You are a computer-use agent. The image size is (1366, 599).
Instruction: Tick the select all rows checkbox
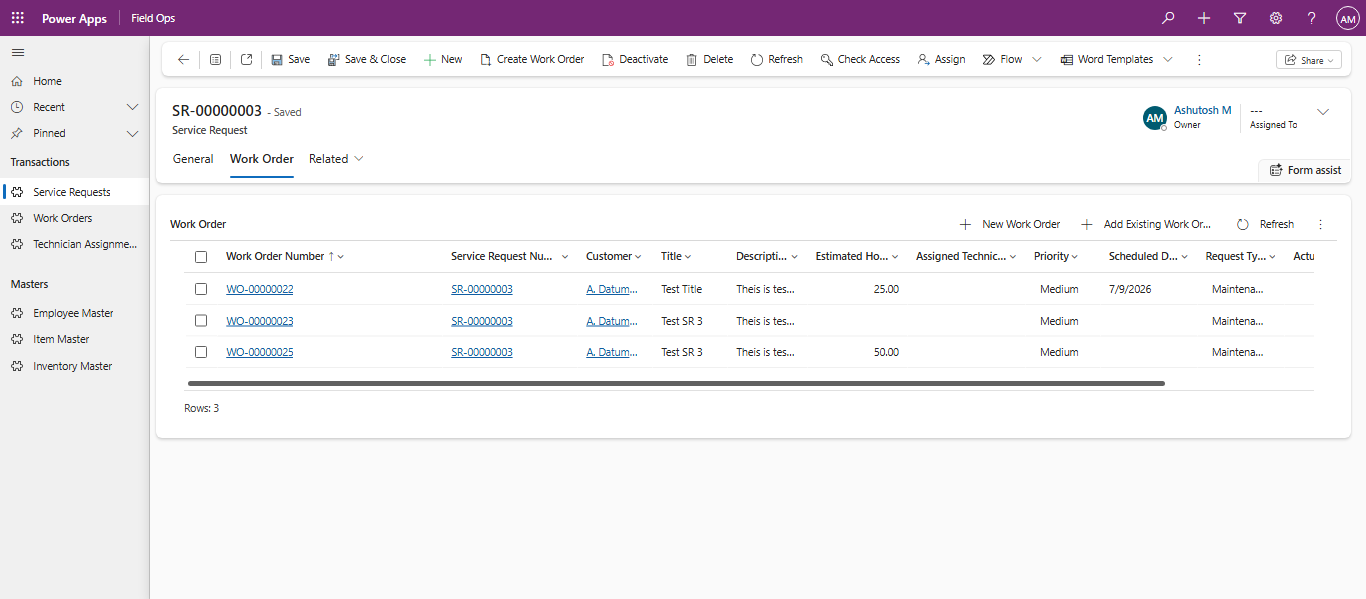coord(201,257)
